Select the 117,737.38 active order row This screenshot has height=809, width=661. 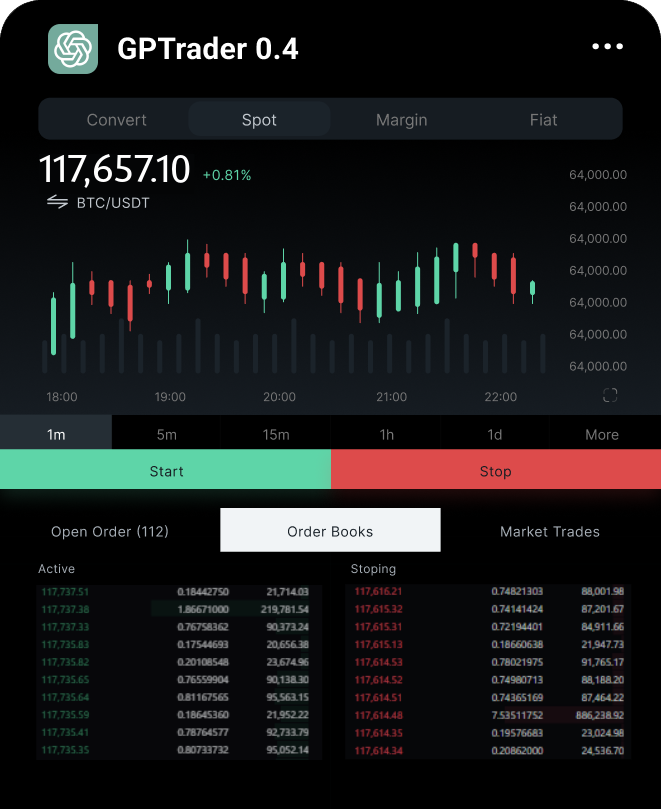click(178, 609)
